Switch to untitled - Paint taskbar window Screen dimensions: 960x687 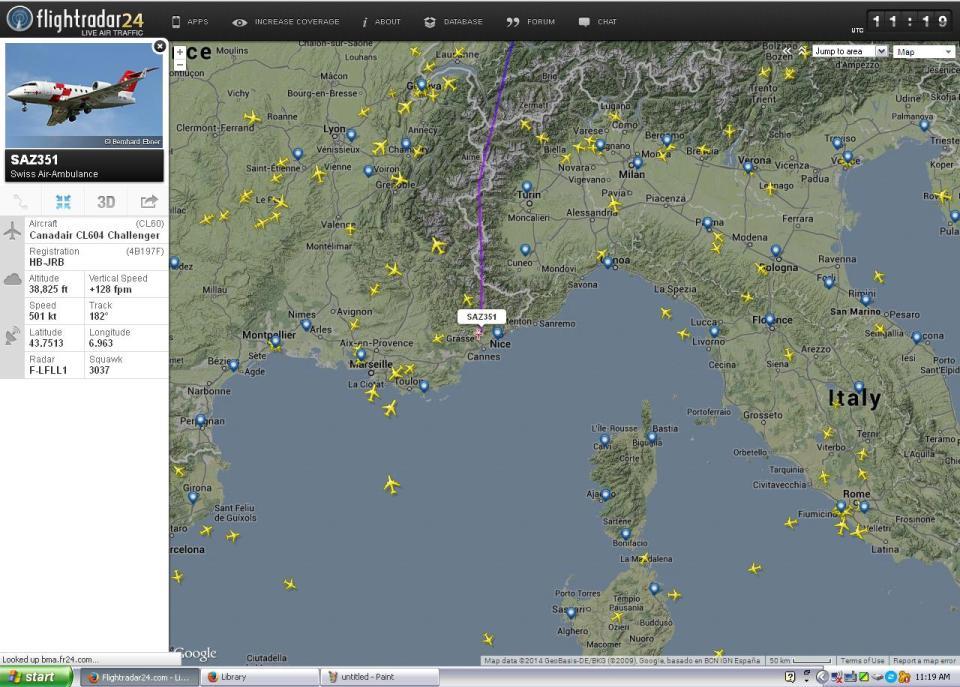pos(380,677)
